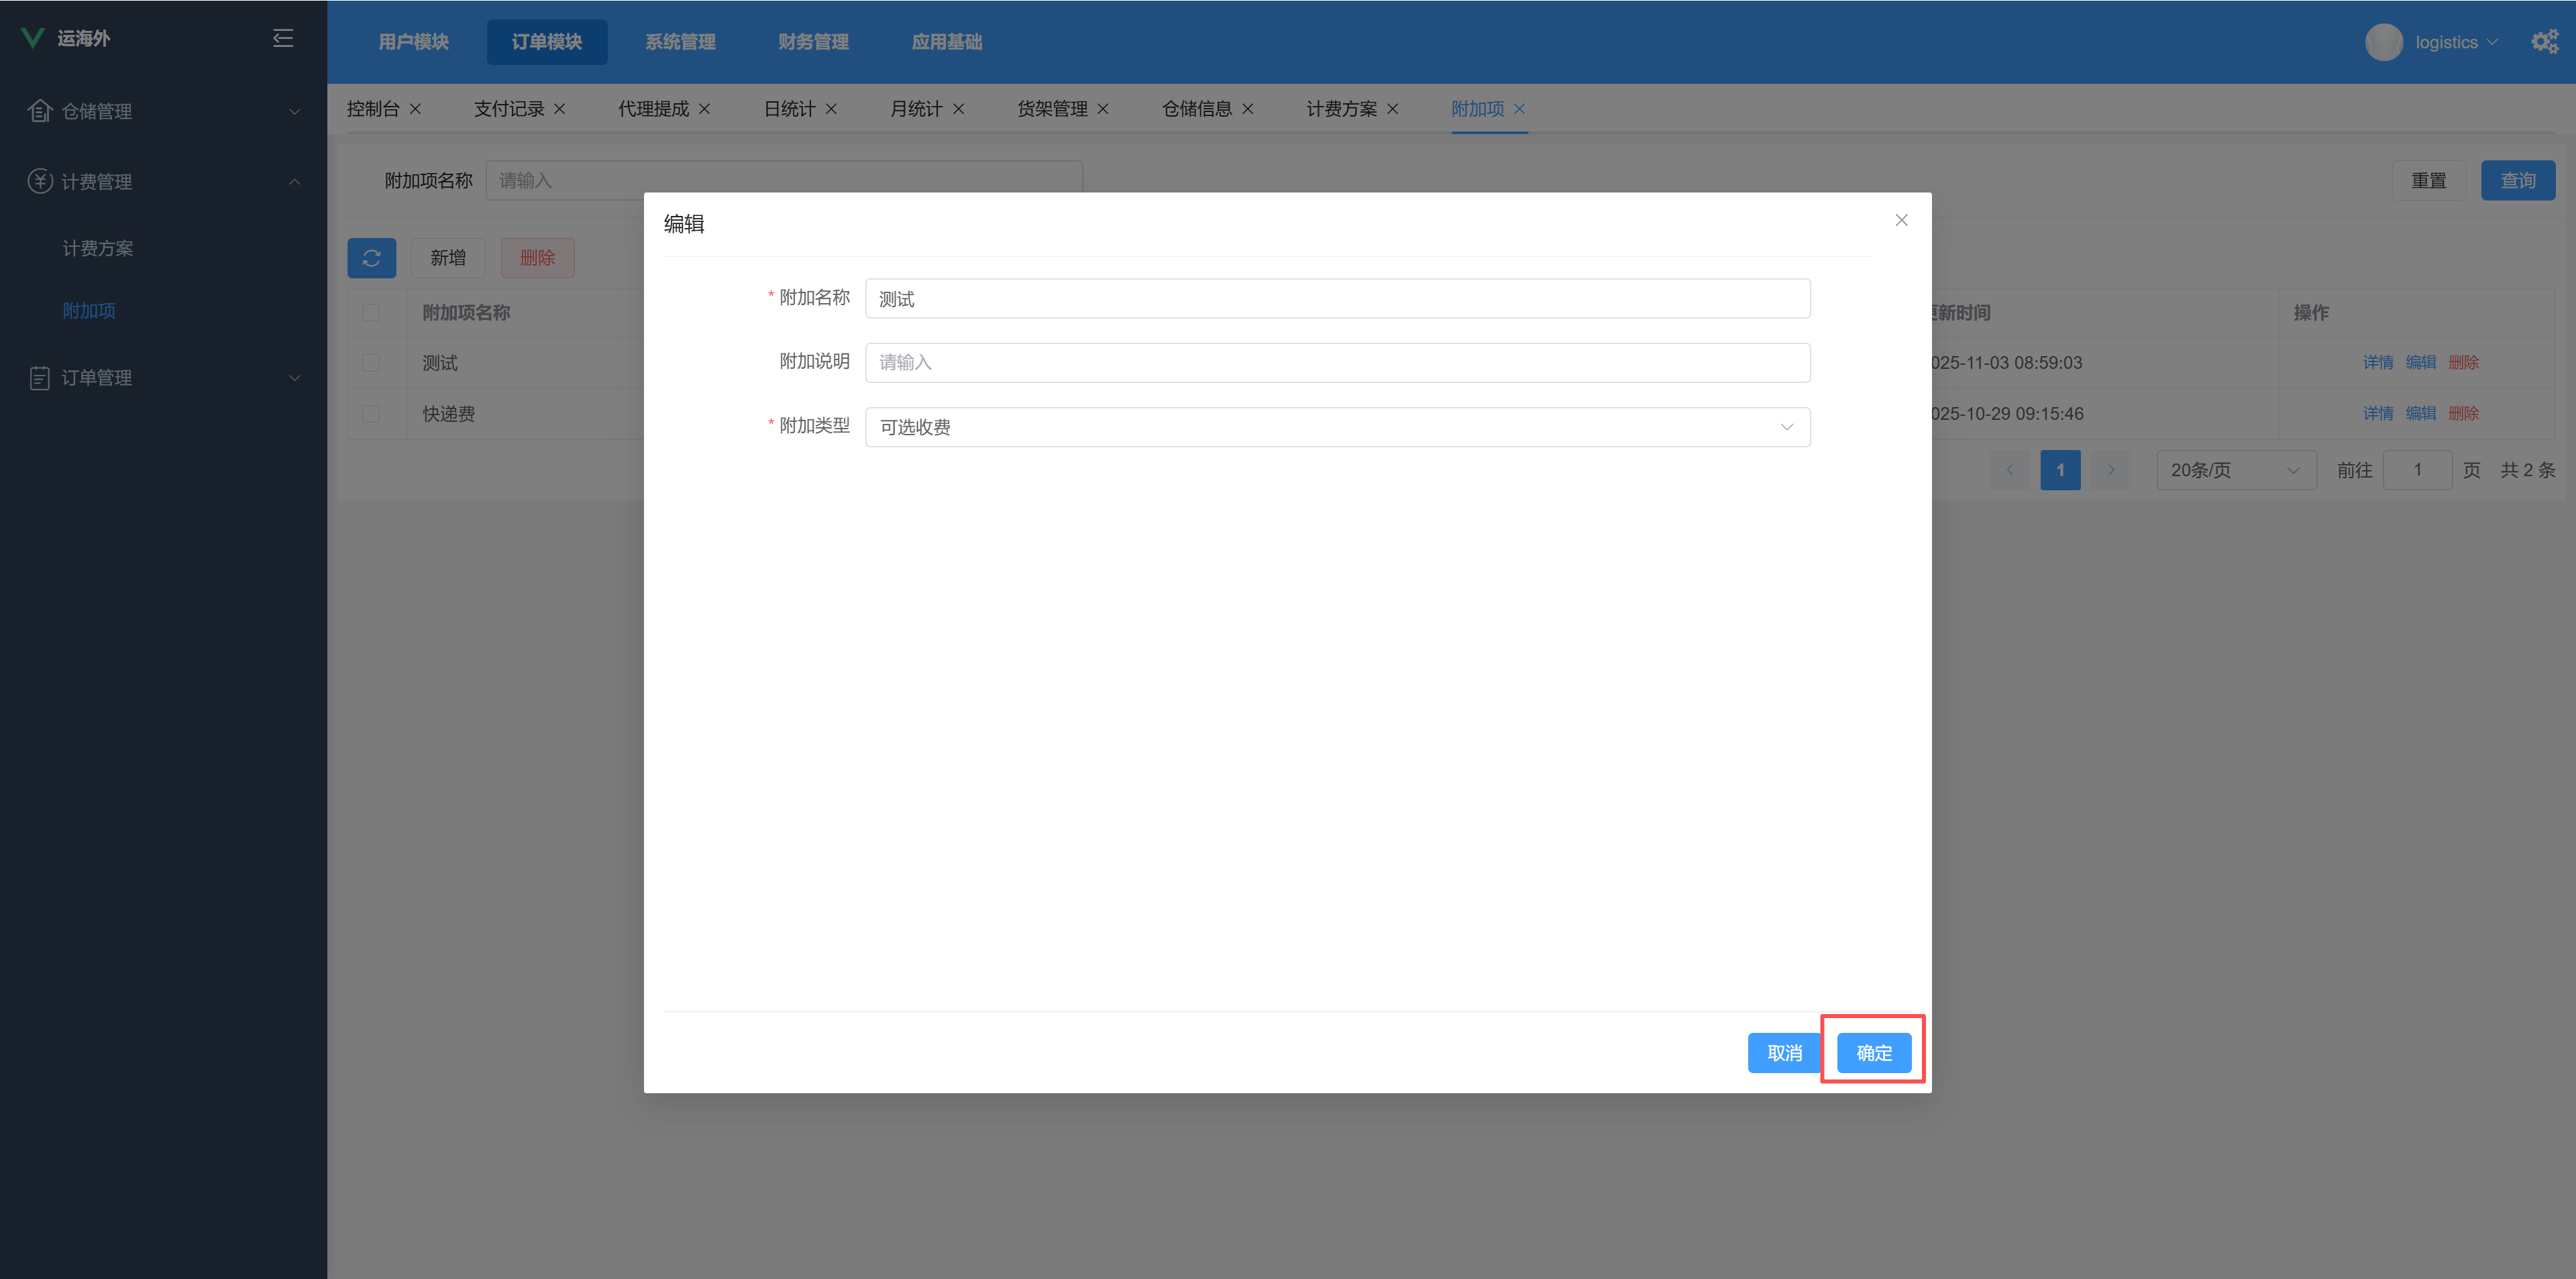The image size is (2576, 1279).
Task: Switch to the 支付记录 tab
Action: point(509,108)
